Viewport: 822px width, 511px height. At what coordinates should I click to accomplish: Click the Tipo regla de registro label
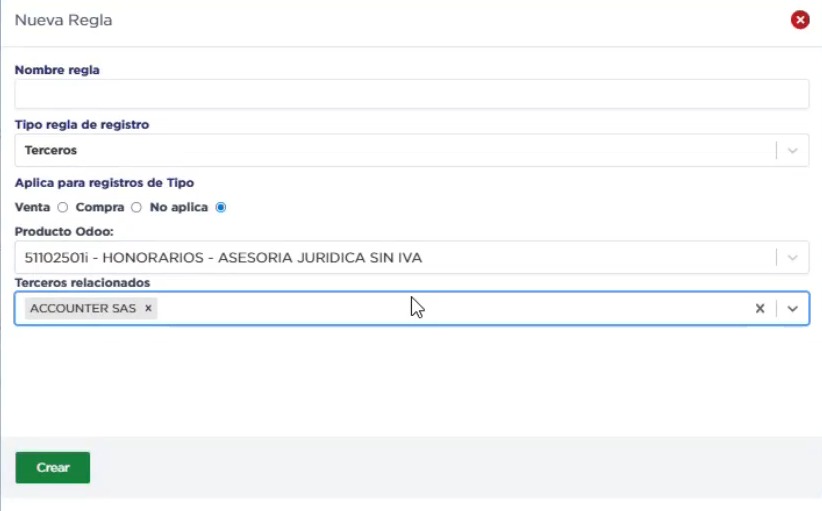tap(82, 125)
